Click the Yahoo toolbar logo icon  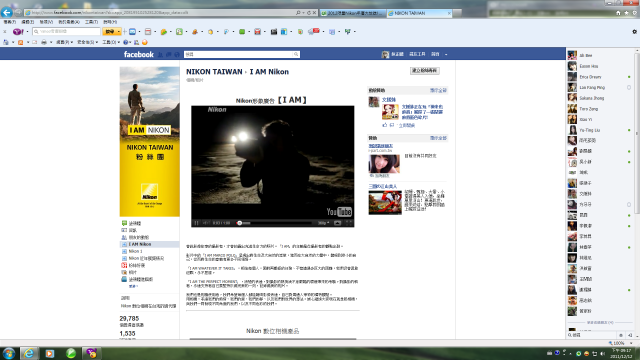click(18, 31)
